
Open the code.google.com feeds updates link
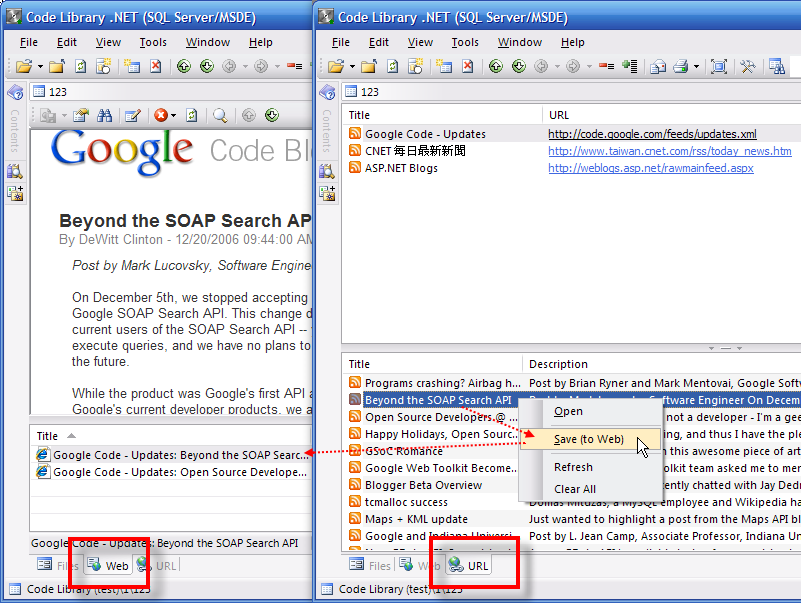coord(652,134)
